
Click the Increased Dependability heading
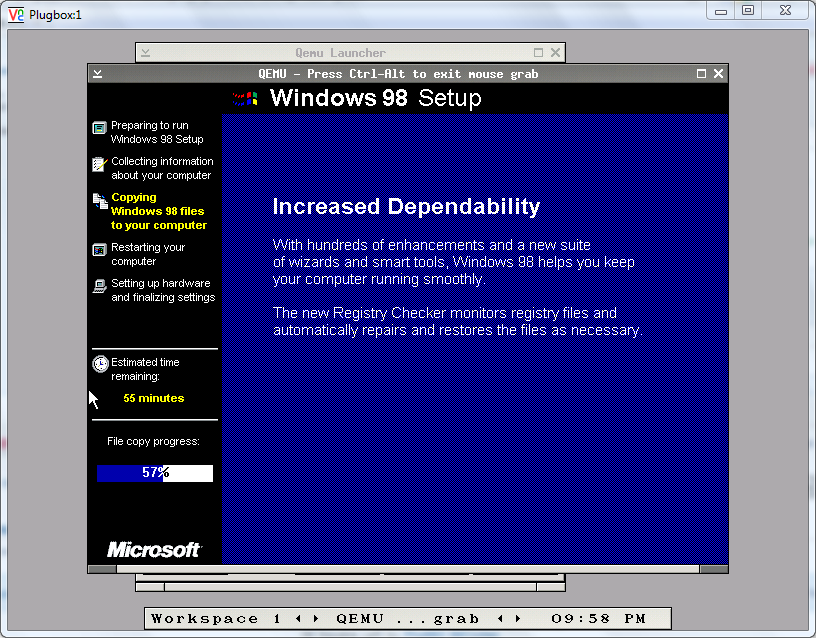406,207
